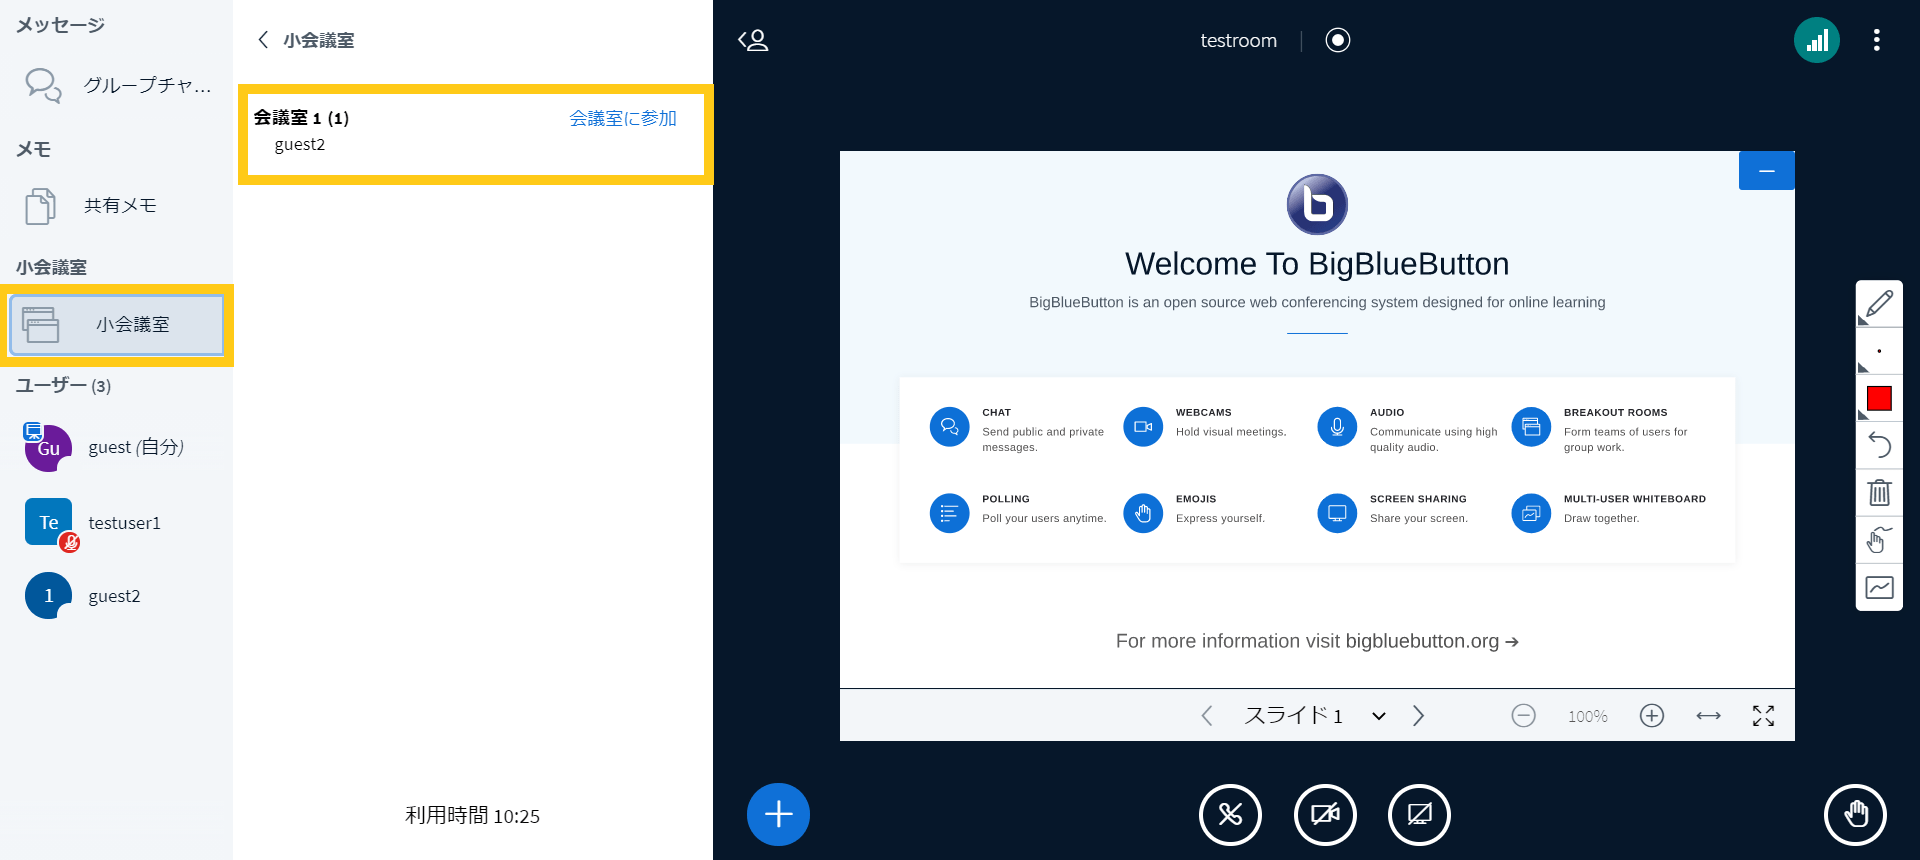
Task: Click the guest (自分) user avatar
Action: [48, 447]
